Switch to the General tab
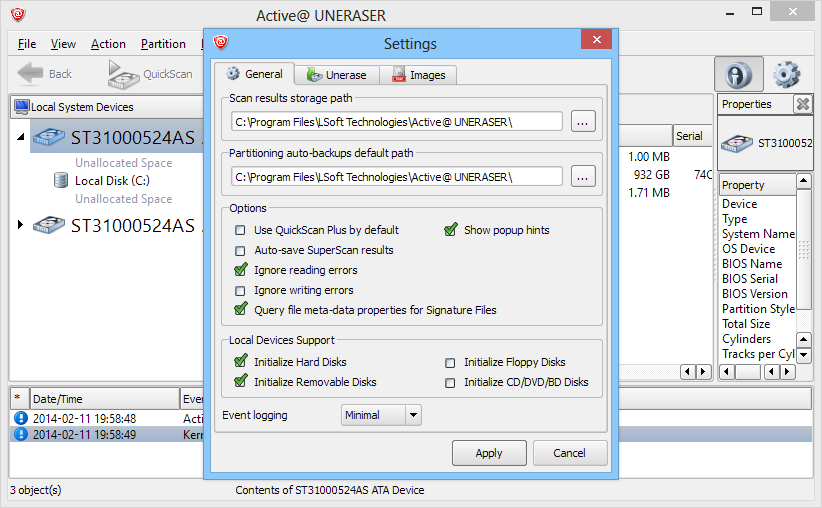Image resolution: width=822 pixels, height=508 pixels. 254,74
